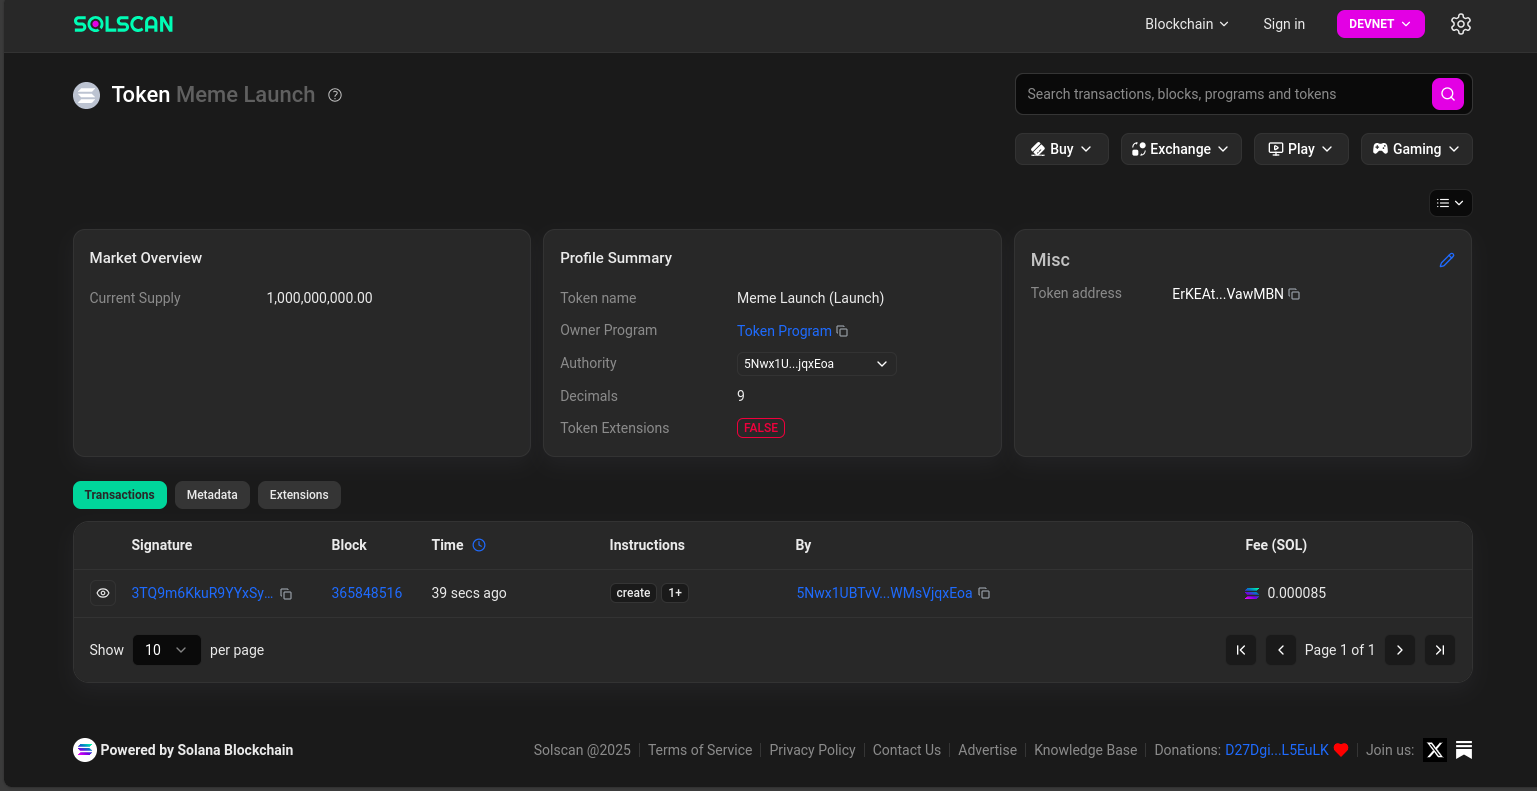
Task: Toggle the time format clock icon
Action: [x=479, y=545]
